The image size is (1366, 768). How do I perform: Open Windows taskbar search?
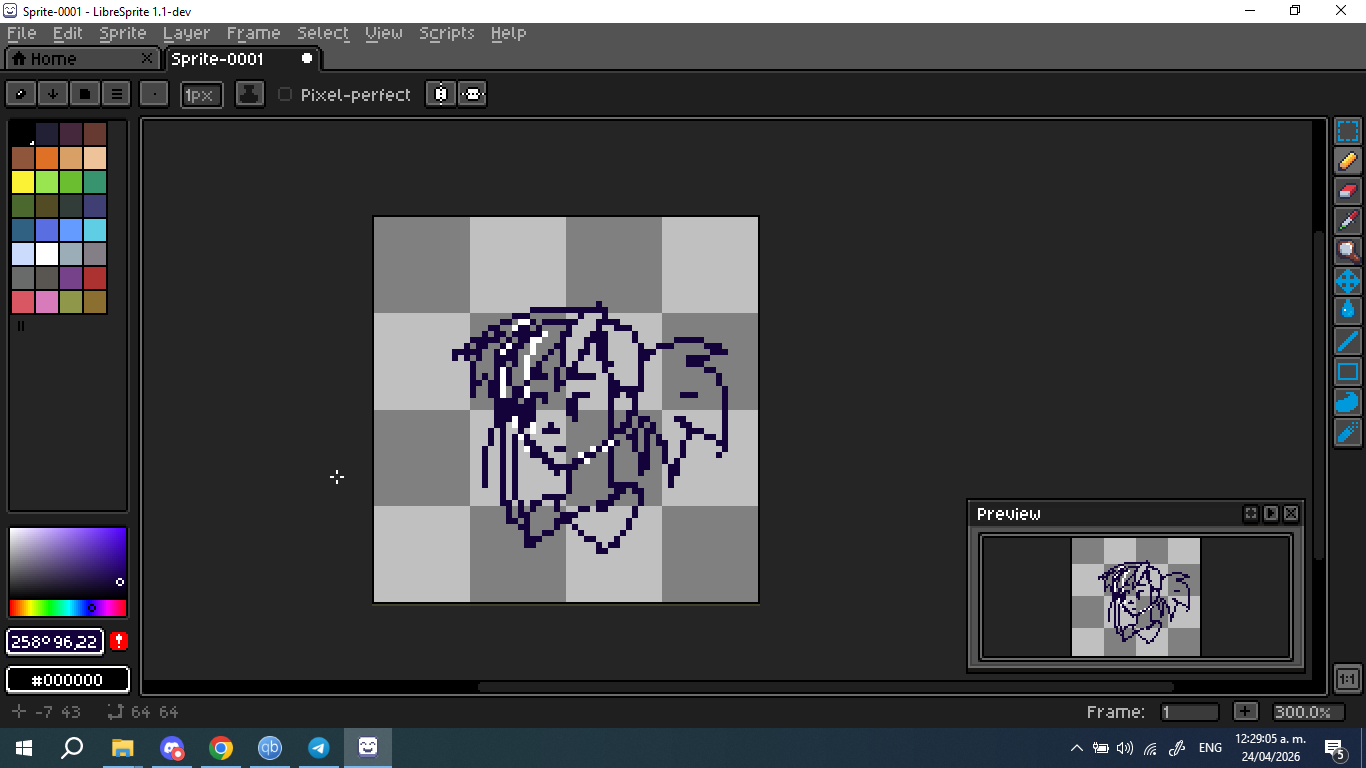point(72,747)
